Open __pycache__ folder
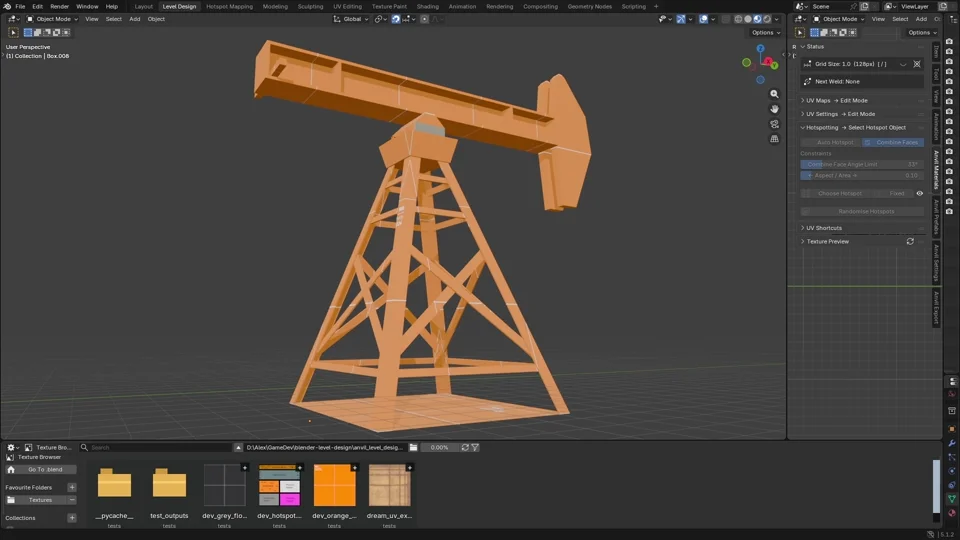 click(x=114, y=483)
